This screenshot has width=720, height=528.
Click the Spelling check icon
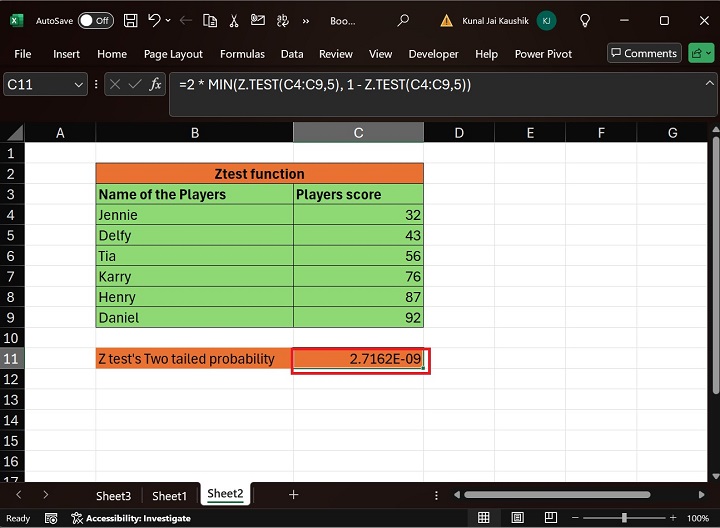point(282,21)
